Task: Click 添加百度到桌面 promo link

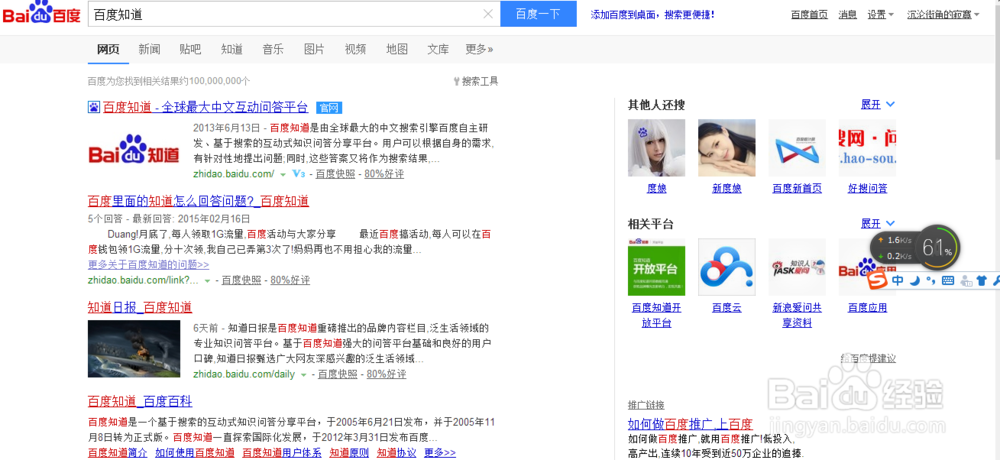Action: pyautogui.click(x=653, y=14)
